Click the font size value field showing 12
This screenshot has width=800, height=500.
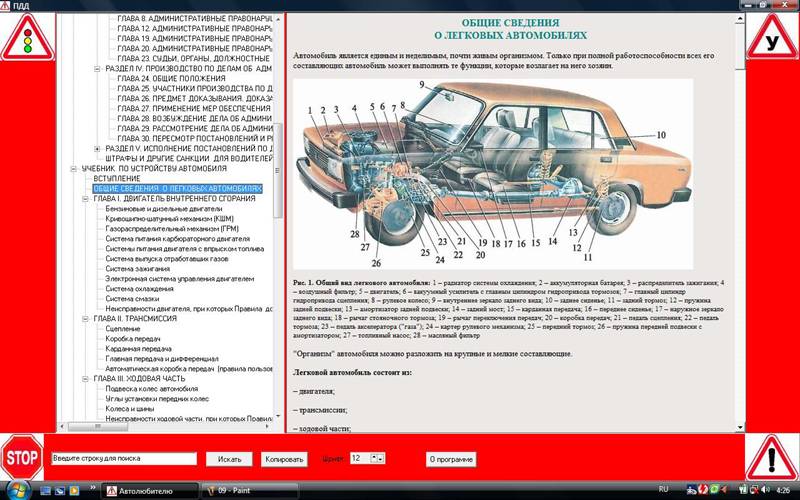point(360,458)
